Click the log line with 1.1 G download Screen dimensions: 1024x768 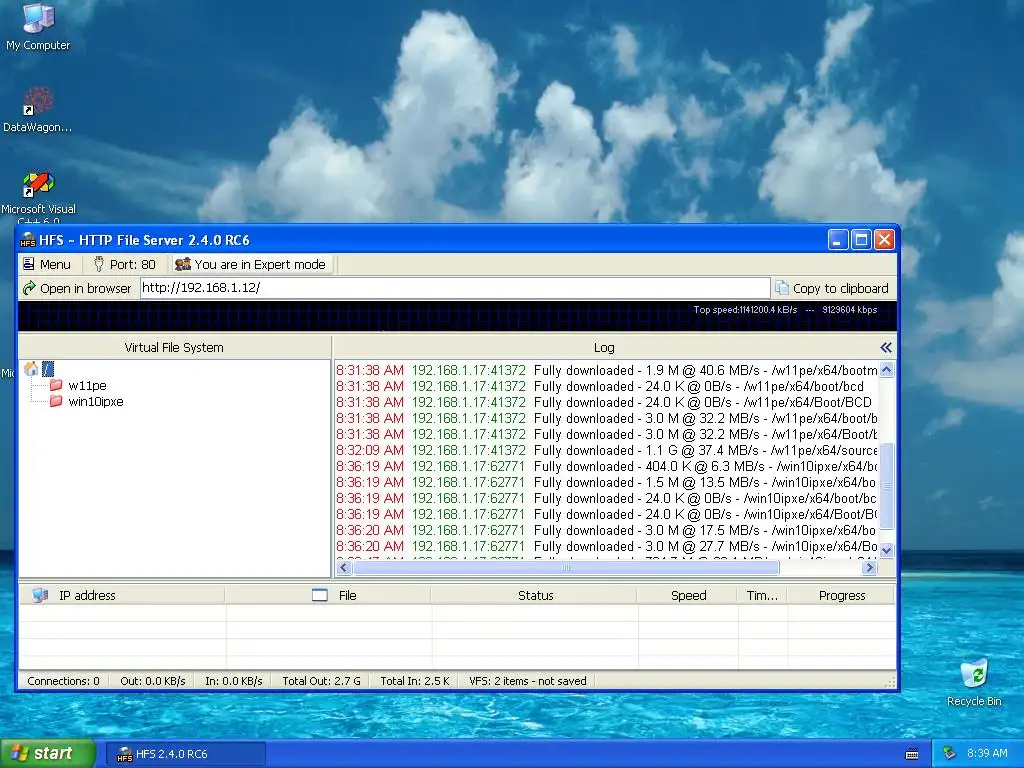pos(607,450)
